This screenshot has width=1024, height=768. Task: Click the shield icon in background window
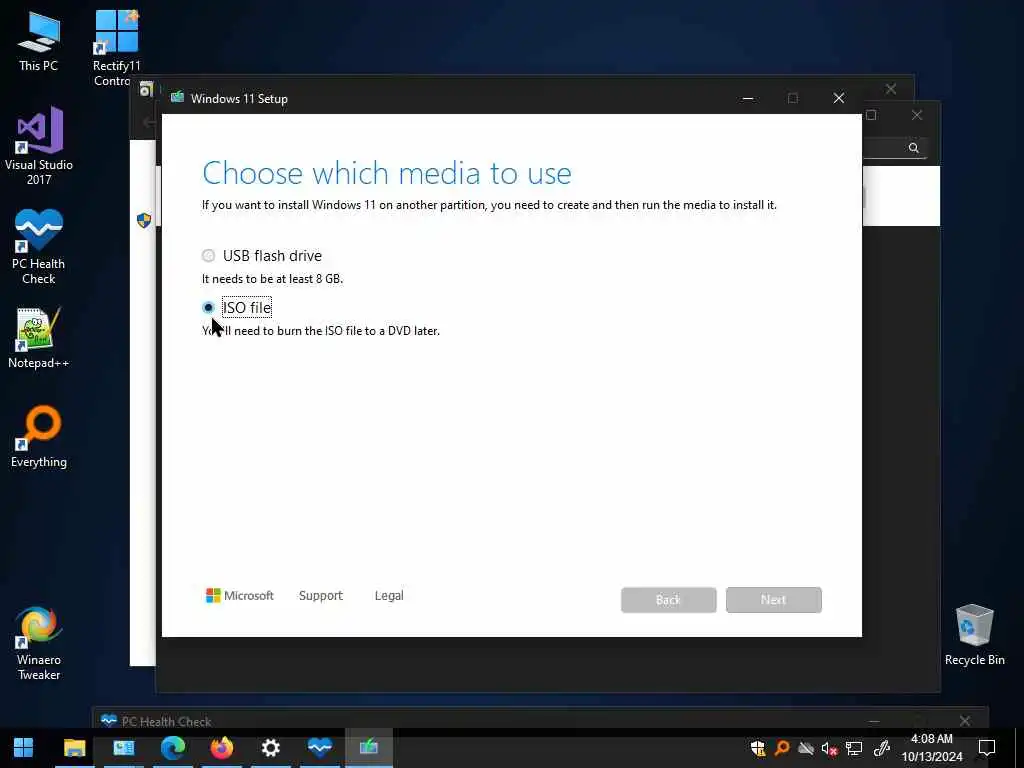click(144, 220)
